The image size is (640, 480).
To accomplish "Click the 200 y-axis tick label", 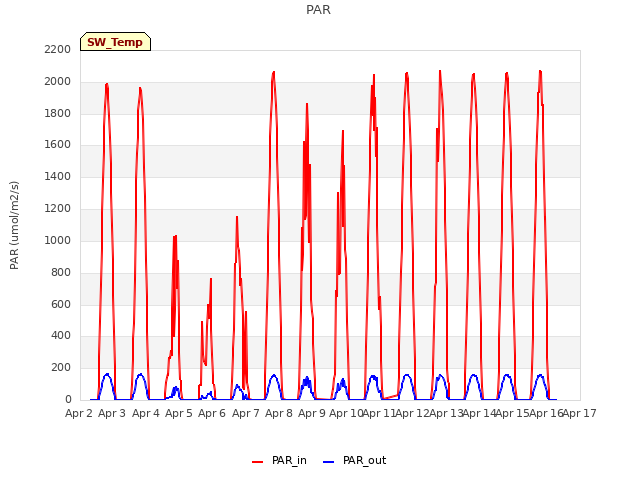I will pyautogui.click(x=61, y=367).
